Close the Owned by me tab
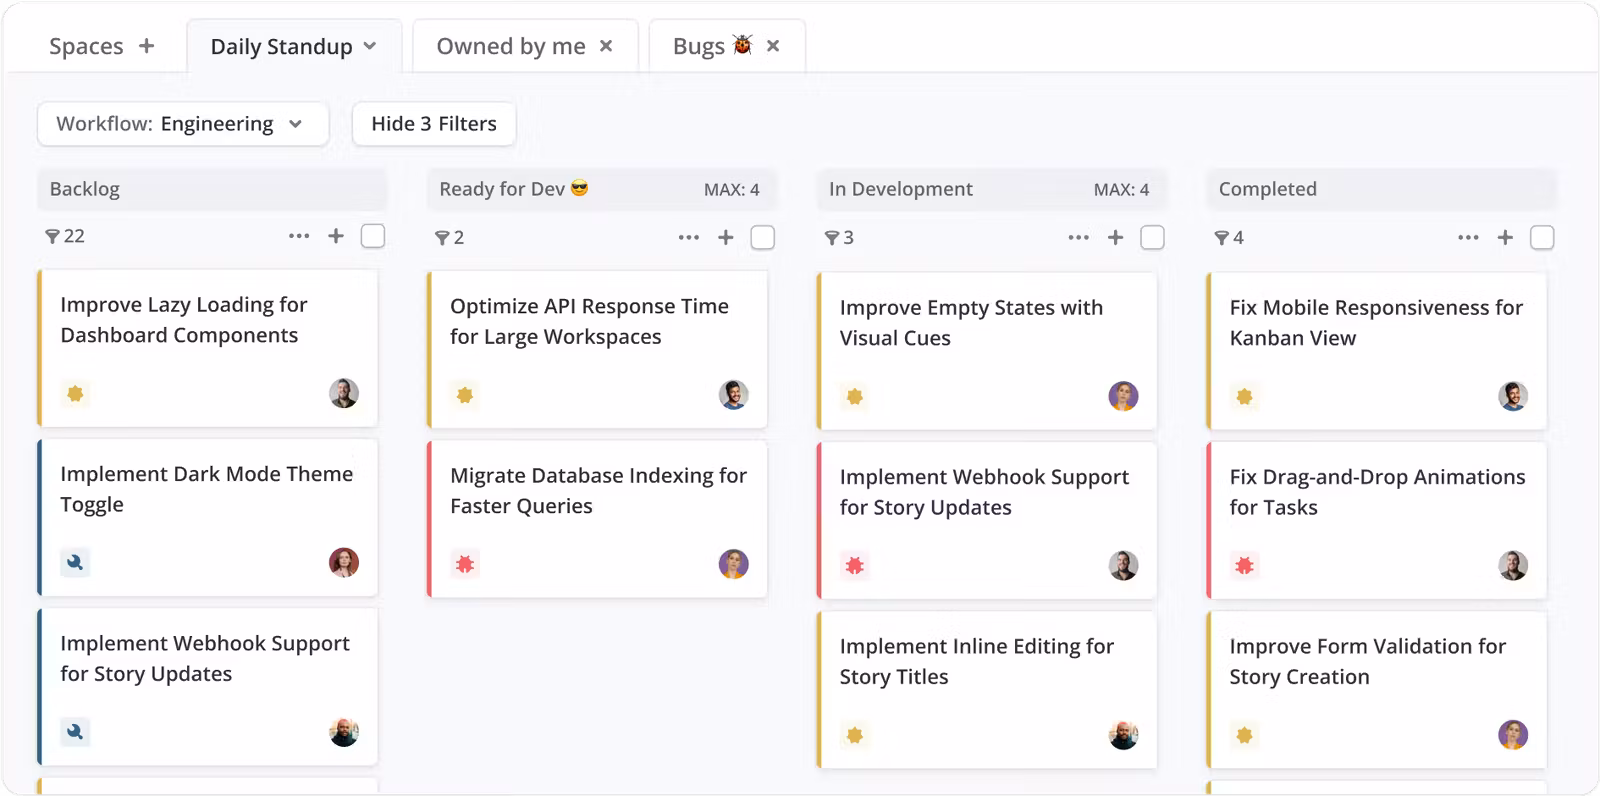The image size is (1600, 796). click(x=606, y=46)
